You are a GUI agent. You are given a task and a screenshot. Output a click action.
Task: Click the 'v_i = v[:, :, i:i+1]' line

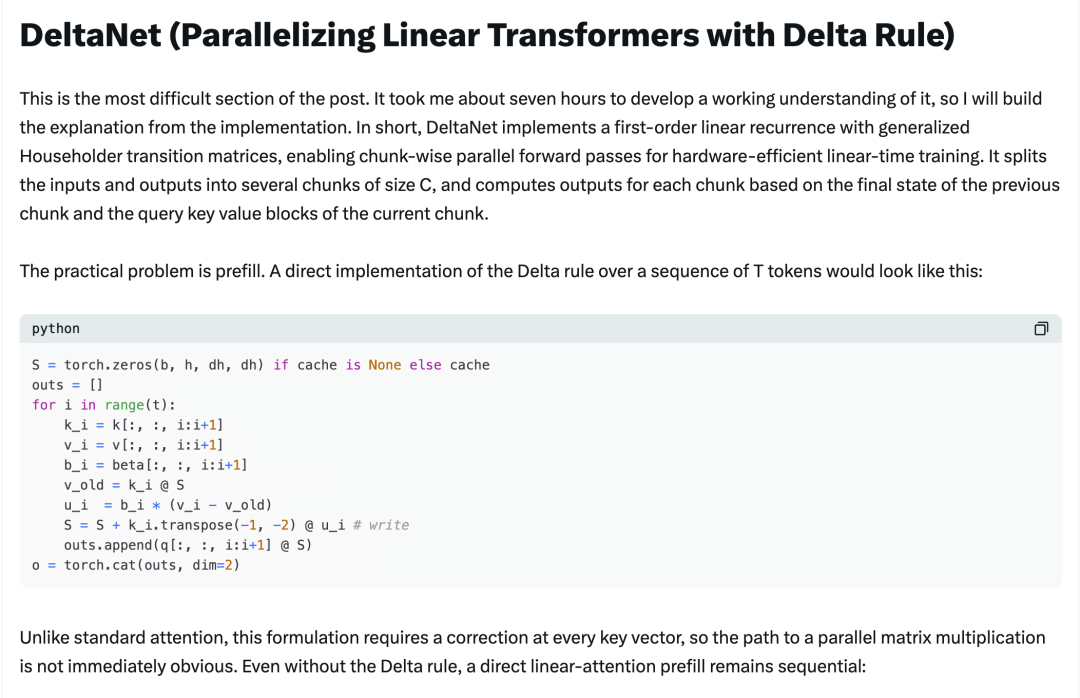pyautogui.click(x=143, y=444)
